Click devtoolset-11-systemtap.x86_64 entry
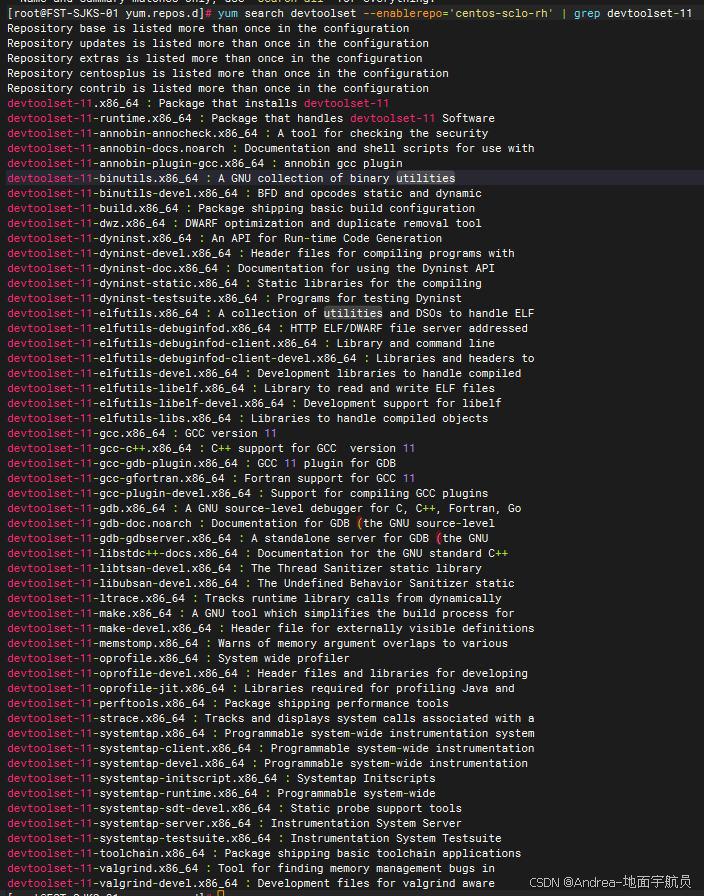Image resolution: width=704 pixels, height=896 pixels. pos(270,733)
